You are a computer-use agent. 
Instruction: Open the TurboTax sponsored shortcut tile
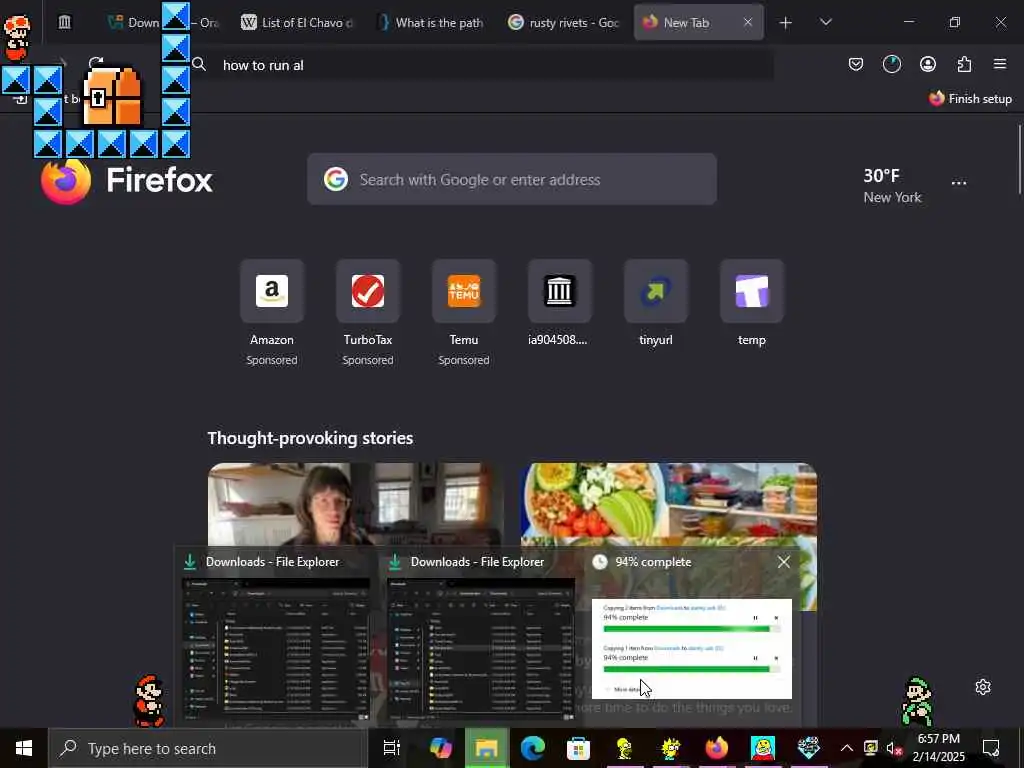[368, 291]
